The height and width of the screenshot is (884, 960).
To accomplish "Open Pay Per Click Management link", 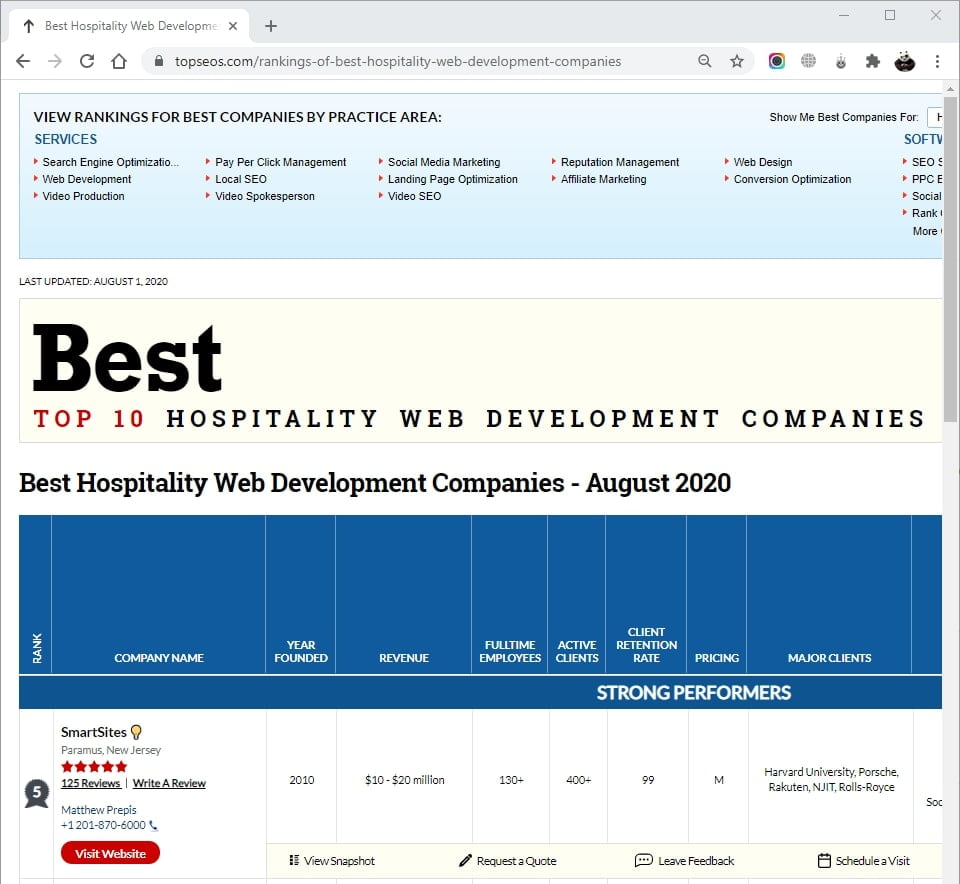I will coord(280,162).
